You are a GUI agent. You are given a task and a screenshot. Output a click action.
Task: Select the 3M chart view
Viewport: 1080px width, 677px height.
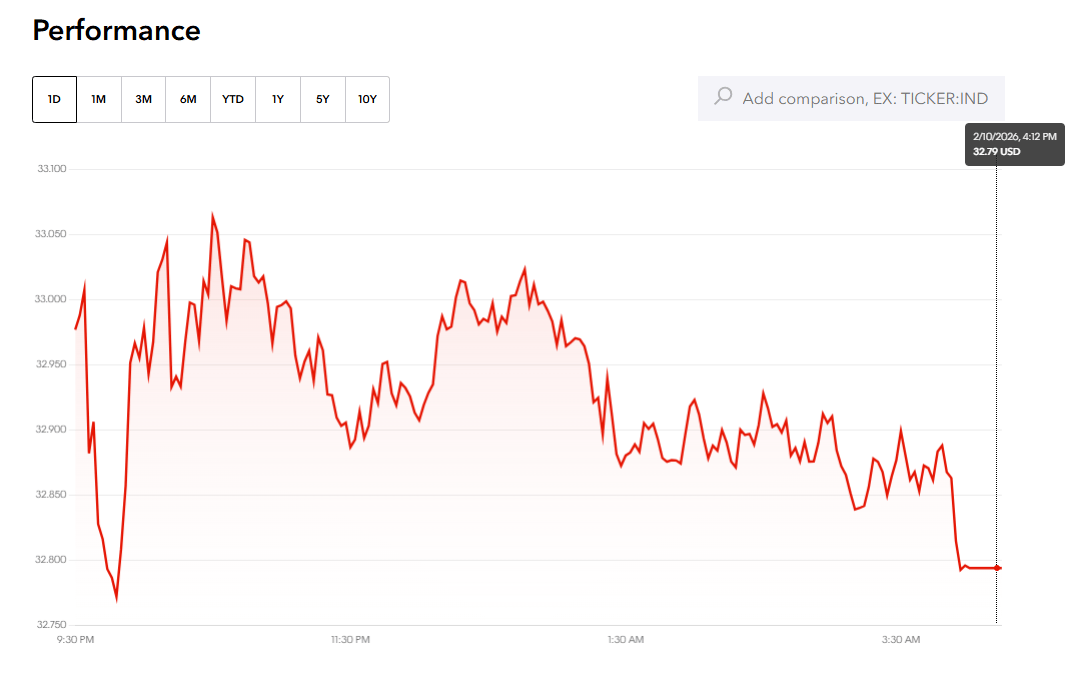[x=143, y=99]
